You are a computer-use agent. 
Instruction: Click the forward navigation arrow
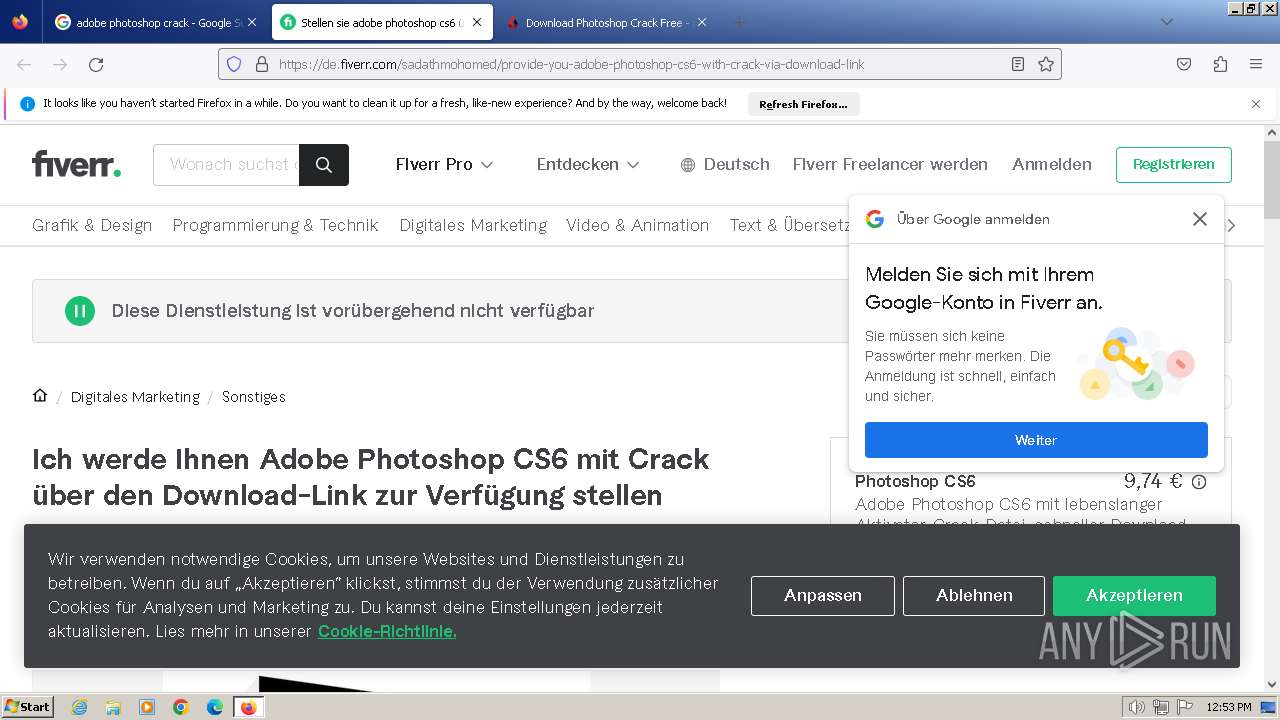click(x=60, y=64)
